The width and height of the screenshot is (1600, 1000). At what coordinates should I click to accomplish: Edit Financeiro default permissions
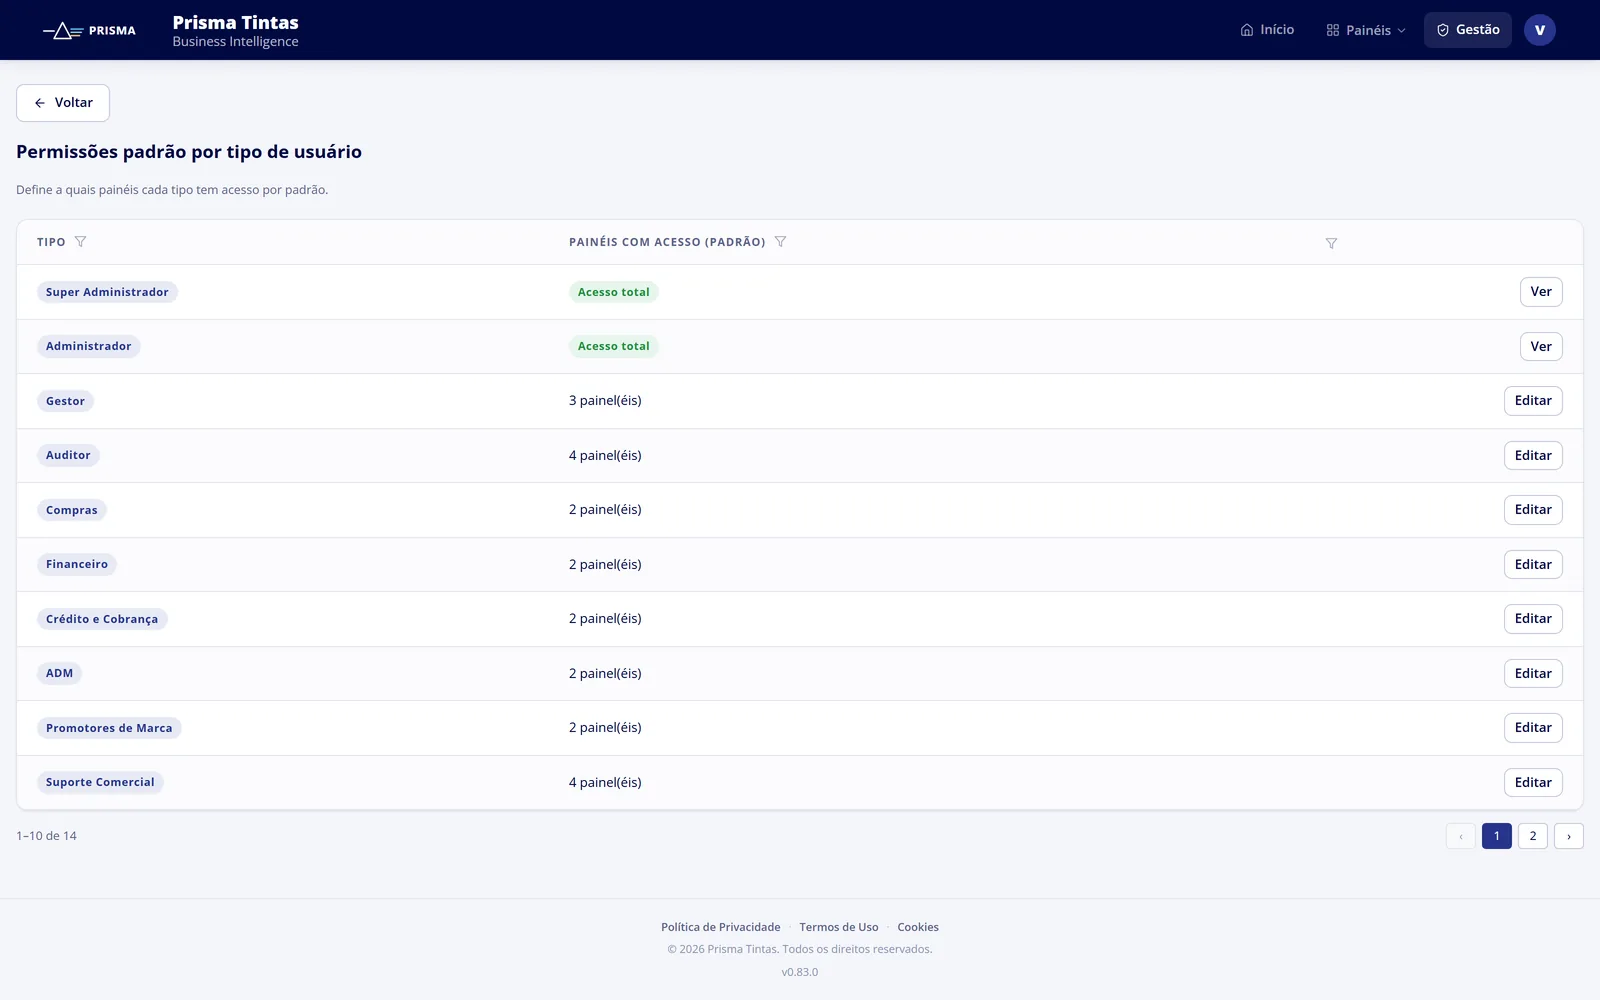pos(1533,564)
